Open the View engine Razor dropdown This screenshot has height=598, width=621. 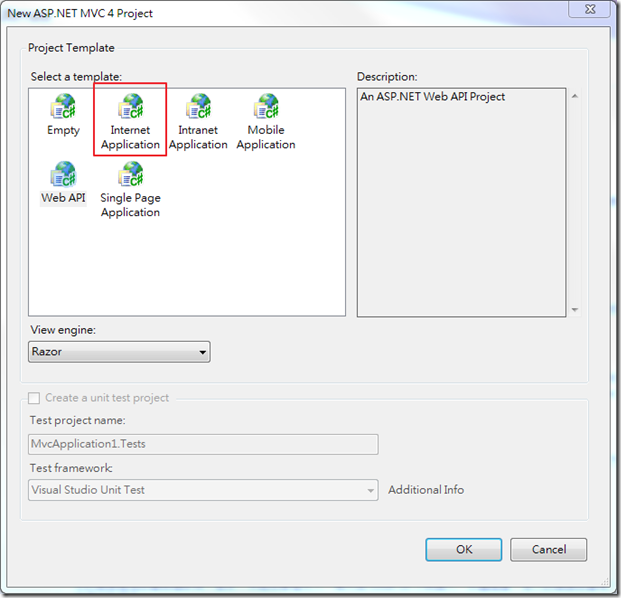119,352
